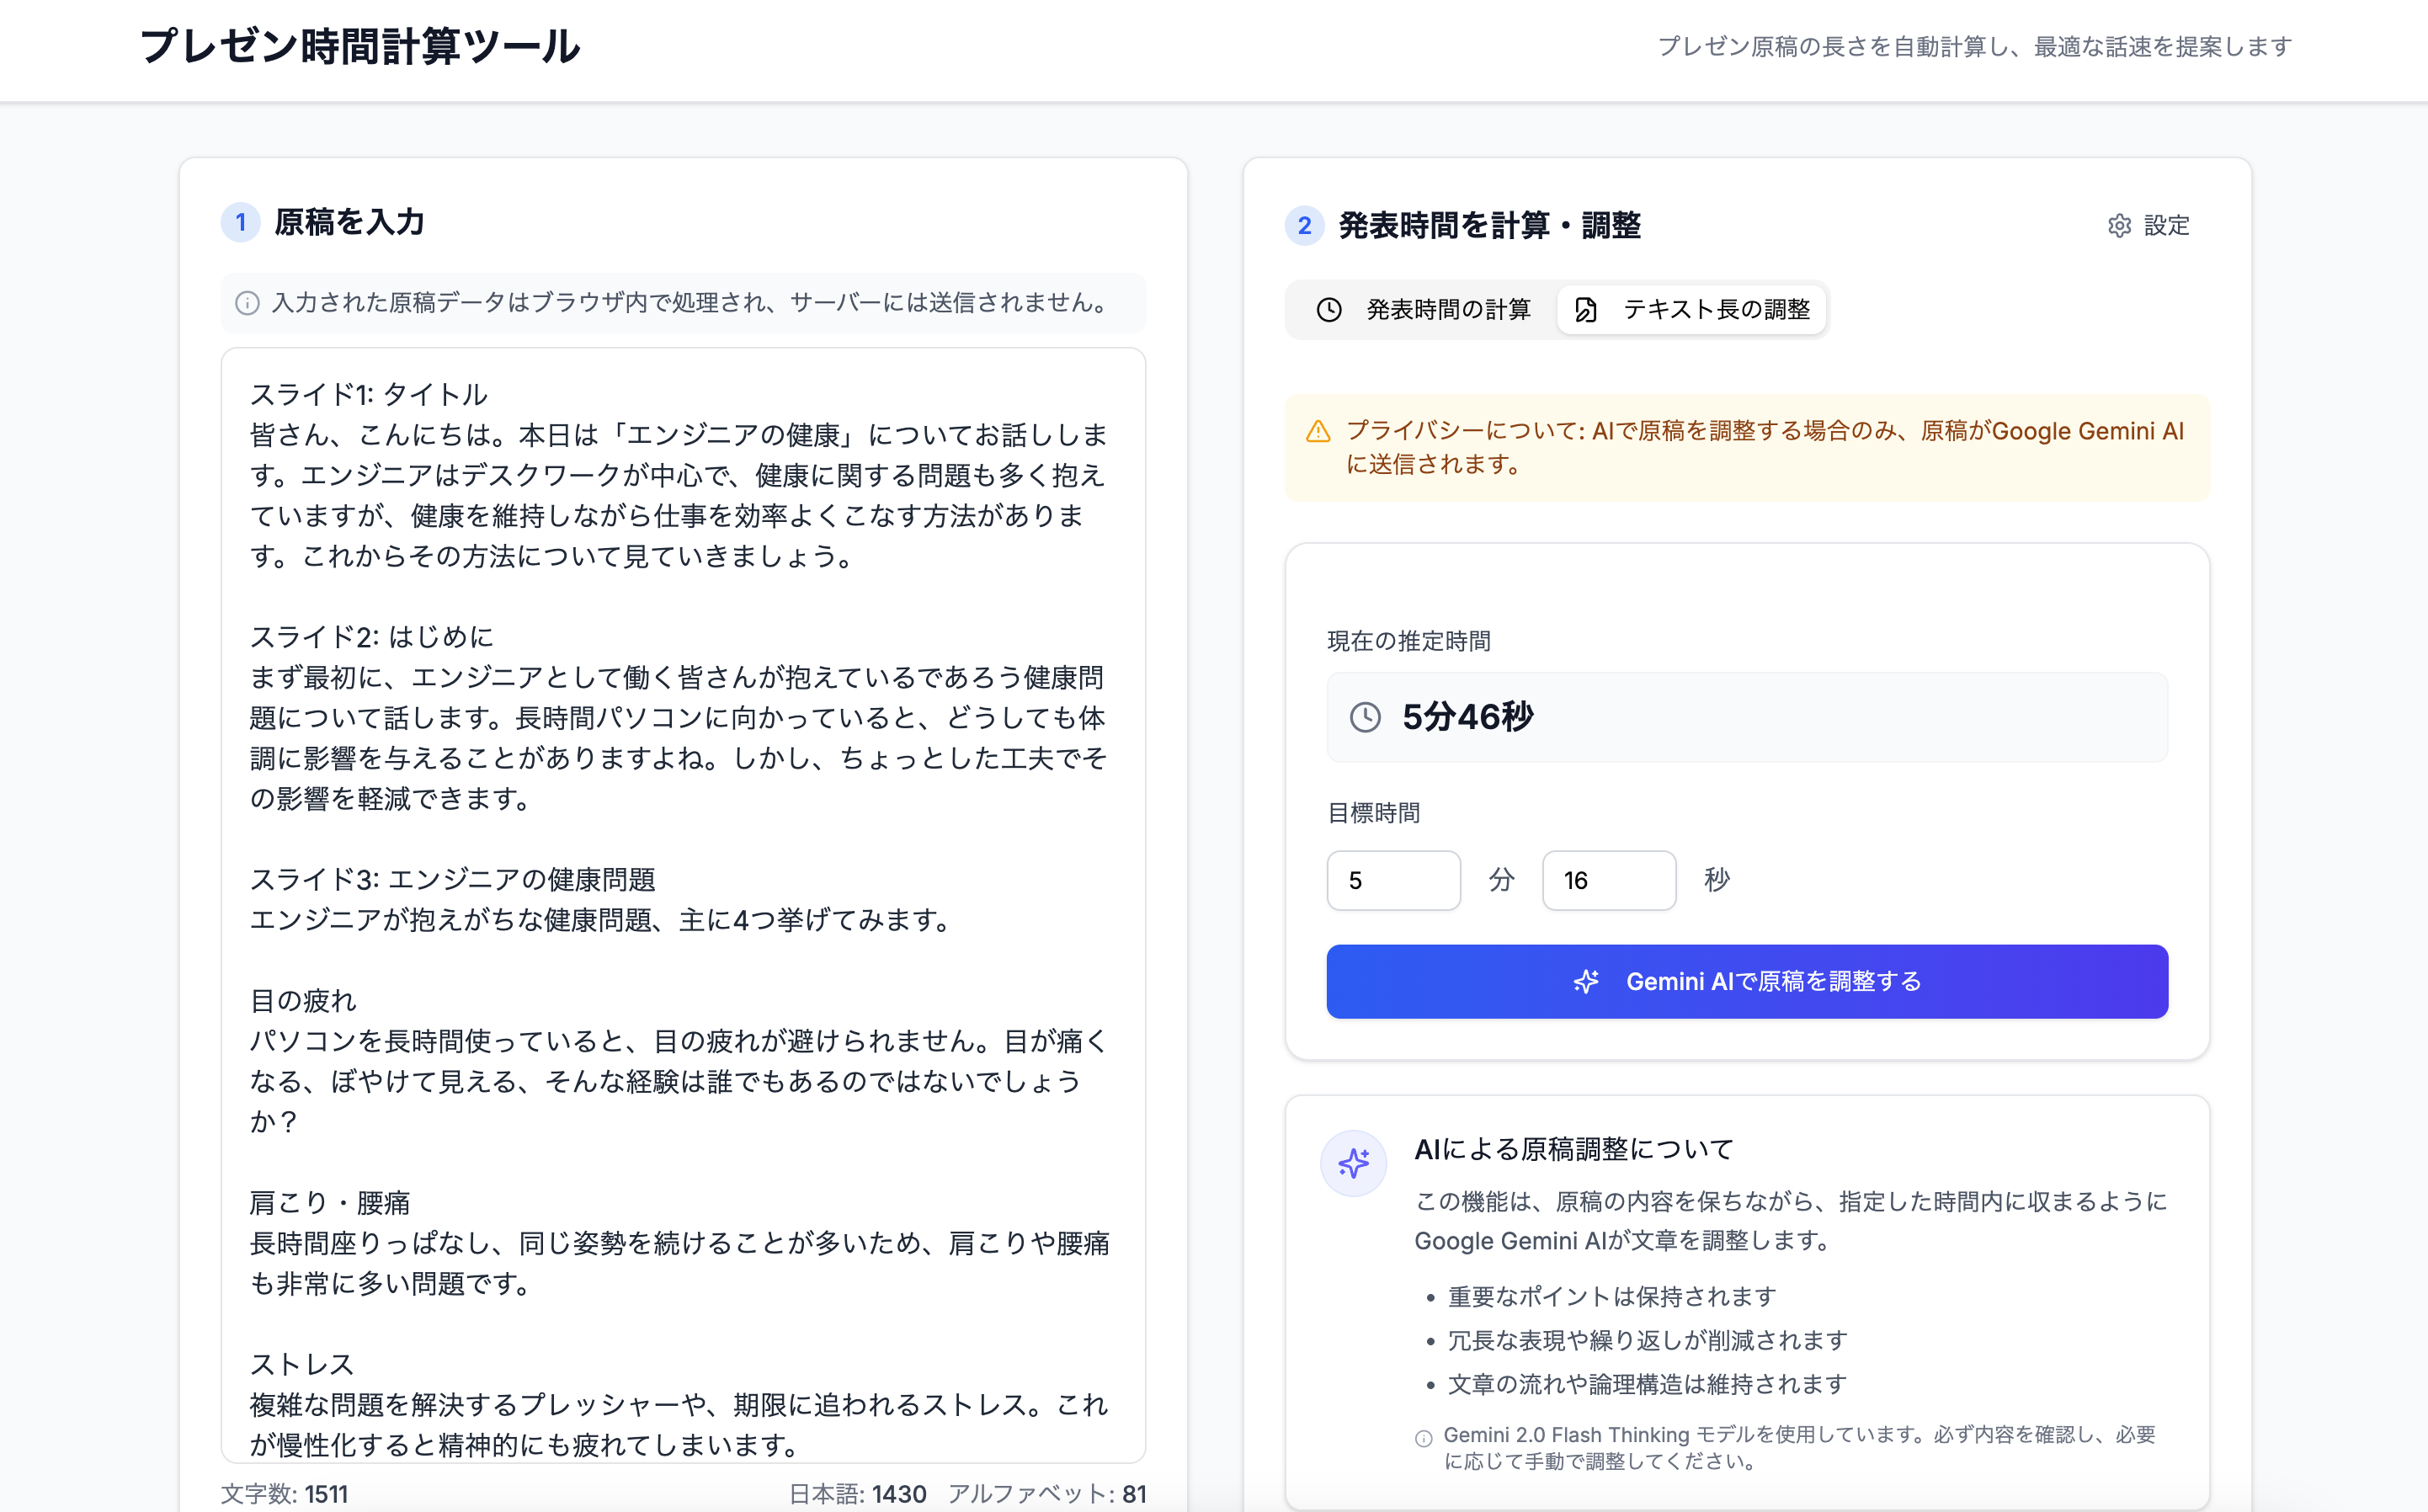The width and height of the screenshot is (2428, 1512).
Task: Click the step 1 number badge
Action: tap(240, 222)
